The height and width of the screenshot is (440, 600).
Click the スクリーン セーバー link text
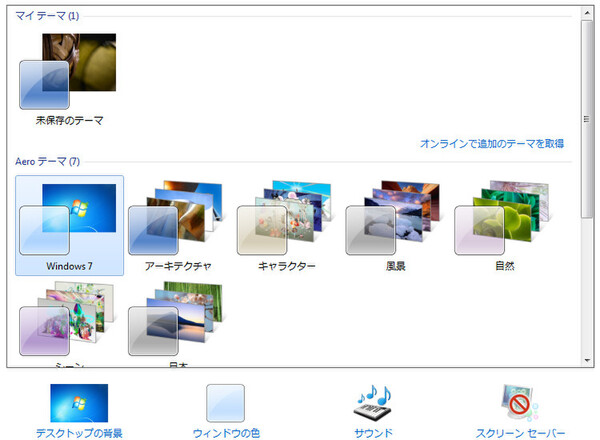point(520,433)
